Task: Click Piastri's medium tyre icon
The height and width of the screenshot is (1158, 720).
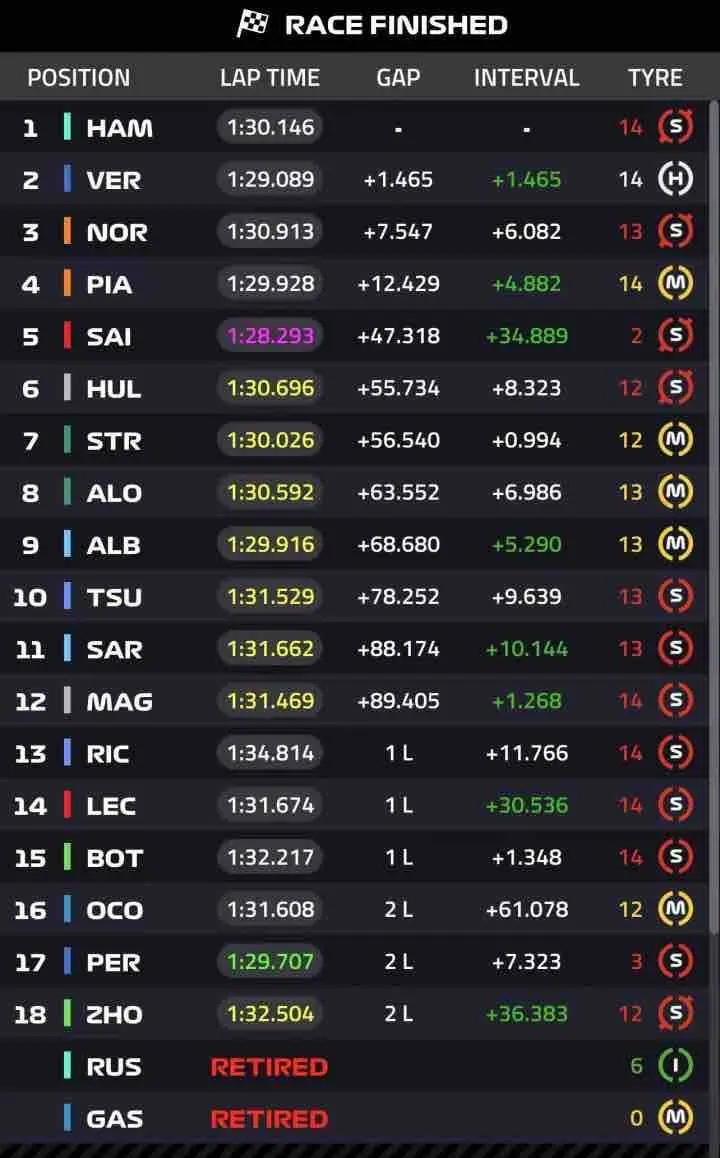Action: pyautogui.click(x=675, y=284)
